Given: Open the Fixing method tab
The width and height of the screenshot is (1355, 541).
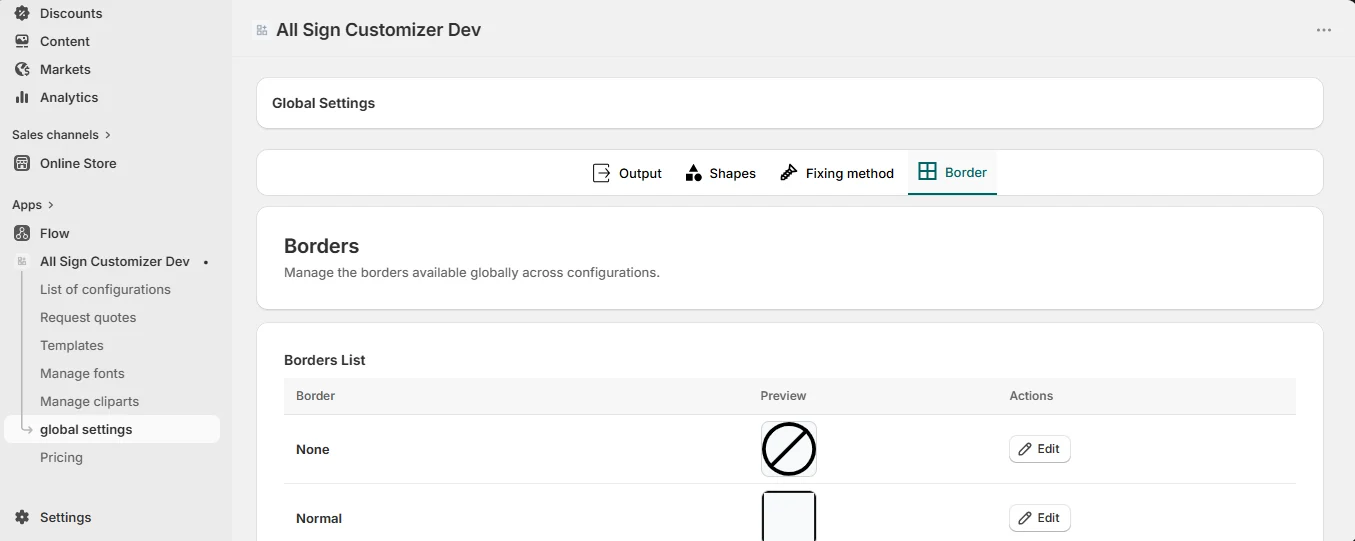Looking at the screenshot, I should click(x=836, y=173).
